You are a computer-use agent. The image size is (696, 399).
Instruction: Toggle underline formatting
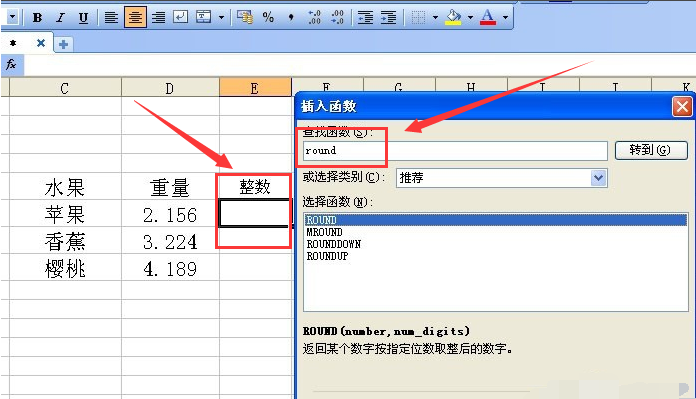click(83, 18)
